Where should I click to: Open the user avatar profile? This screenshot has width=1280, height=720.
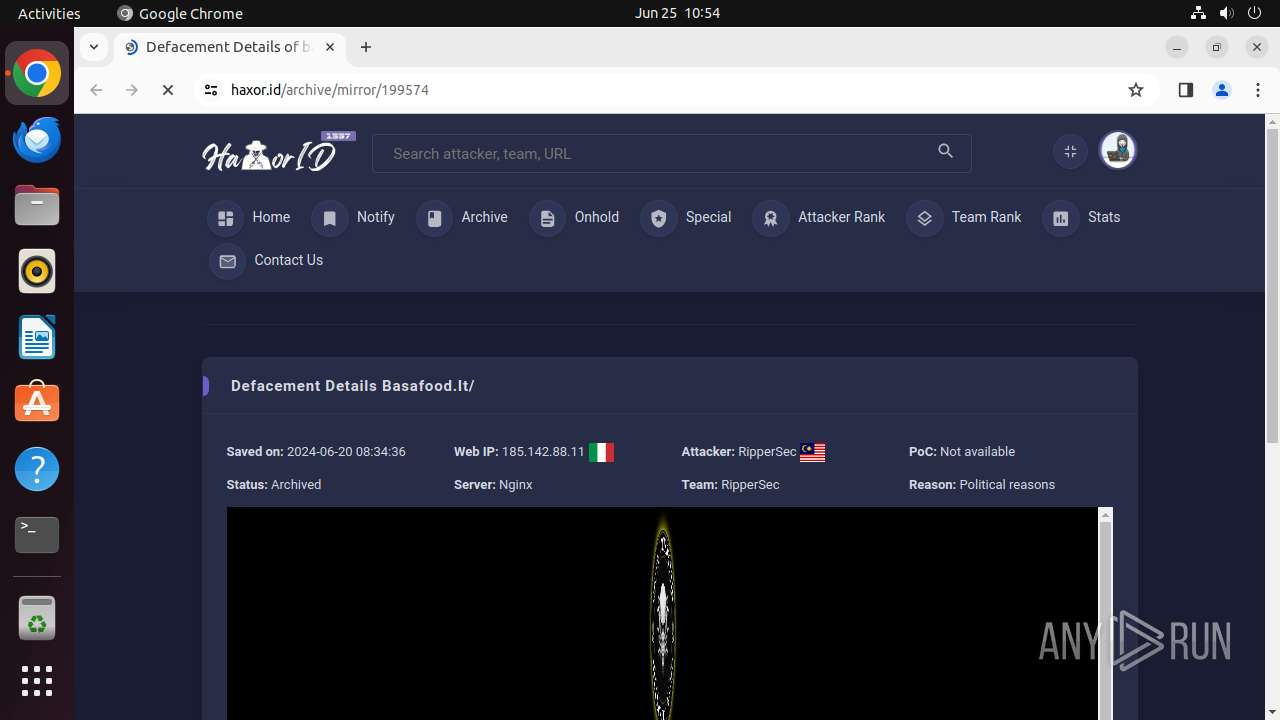click(x=1117, y=151)
